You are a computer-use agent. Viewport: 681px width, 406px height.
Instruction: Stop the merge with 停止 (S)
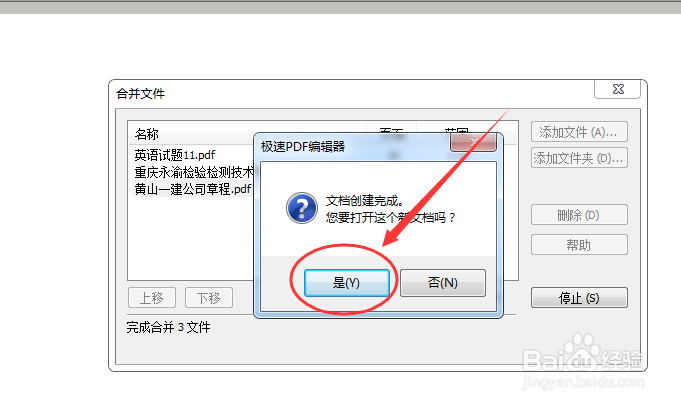(579, 298)
